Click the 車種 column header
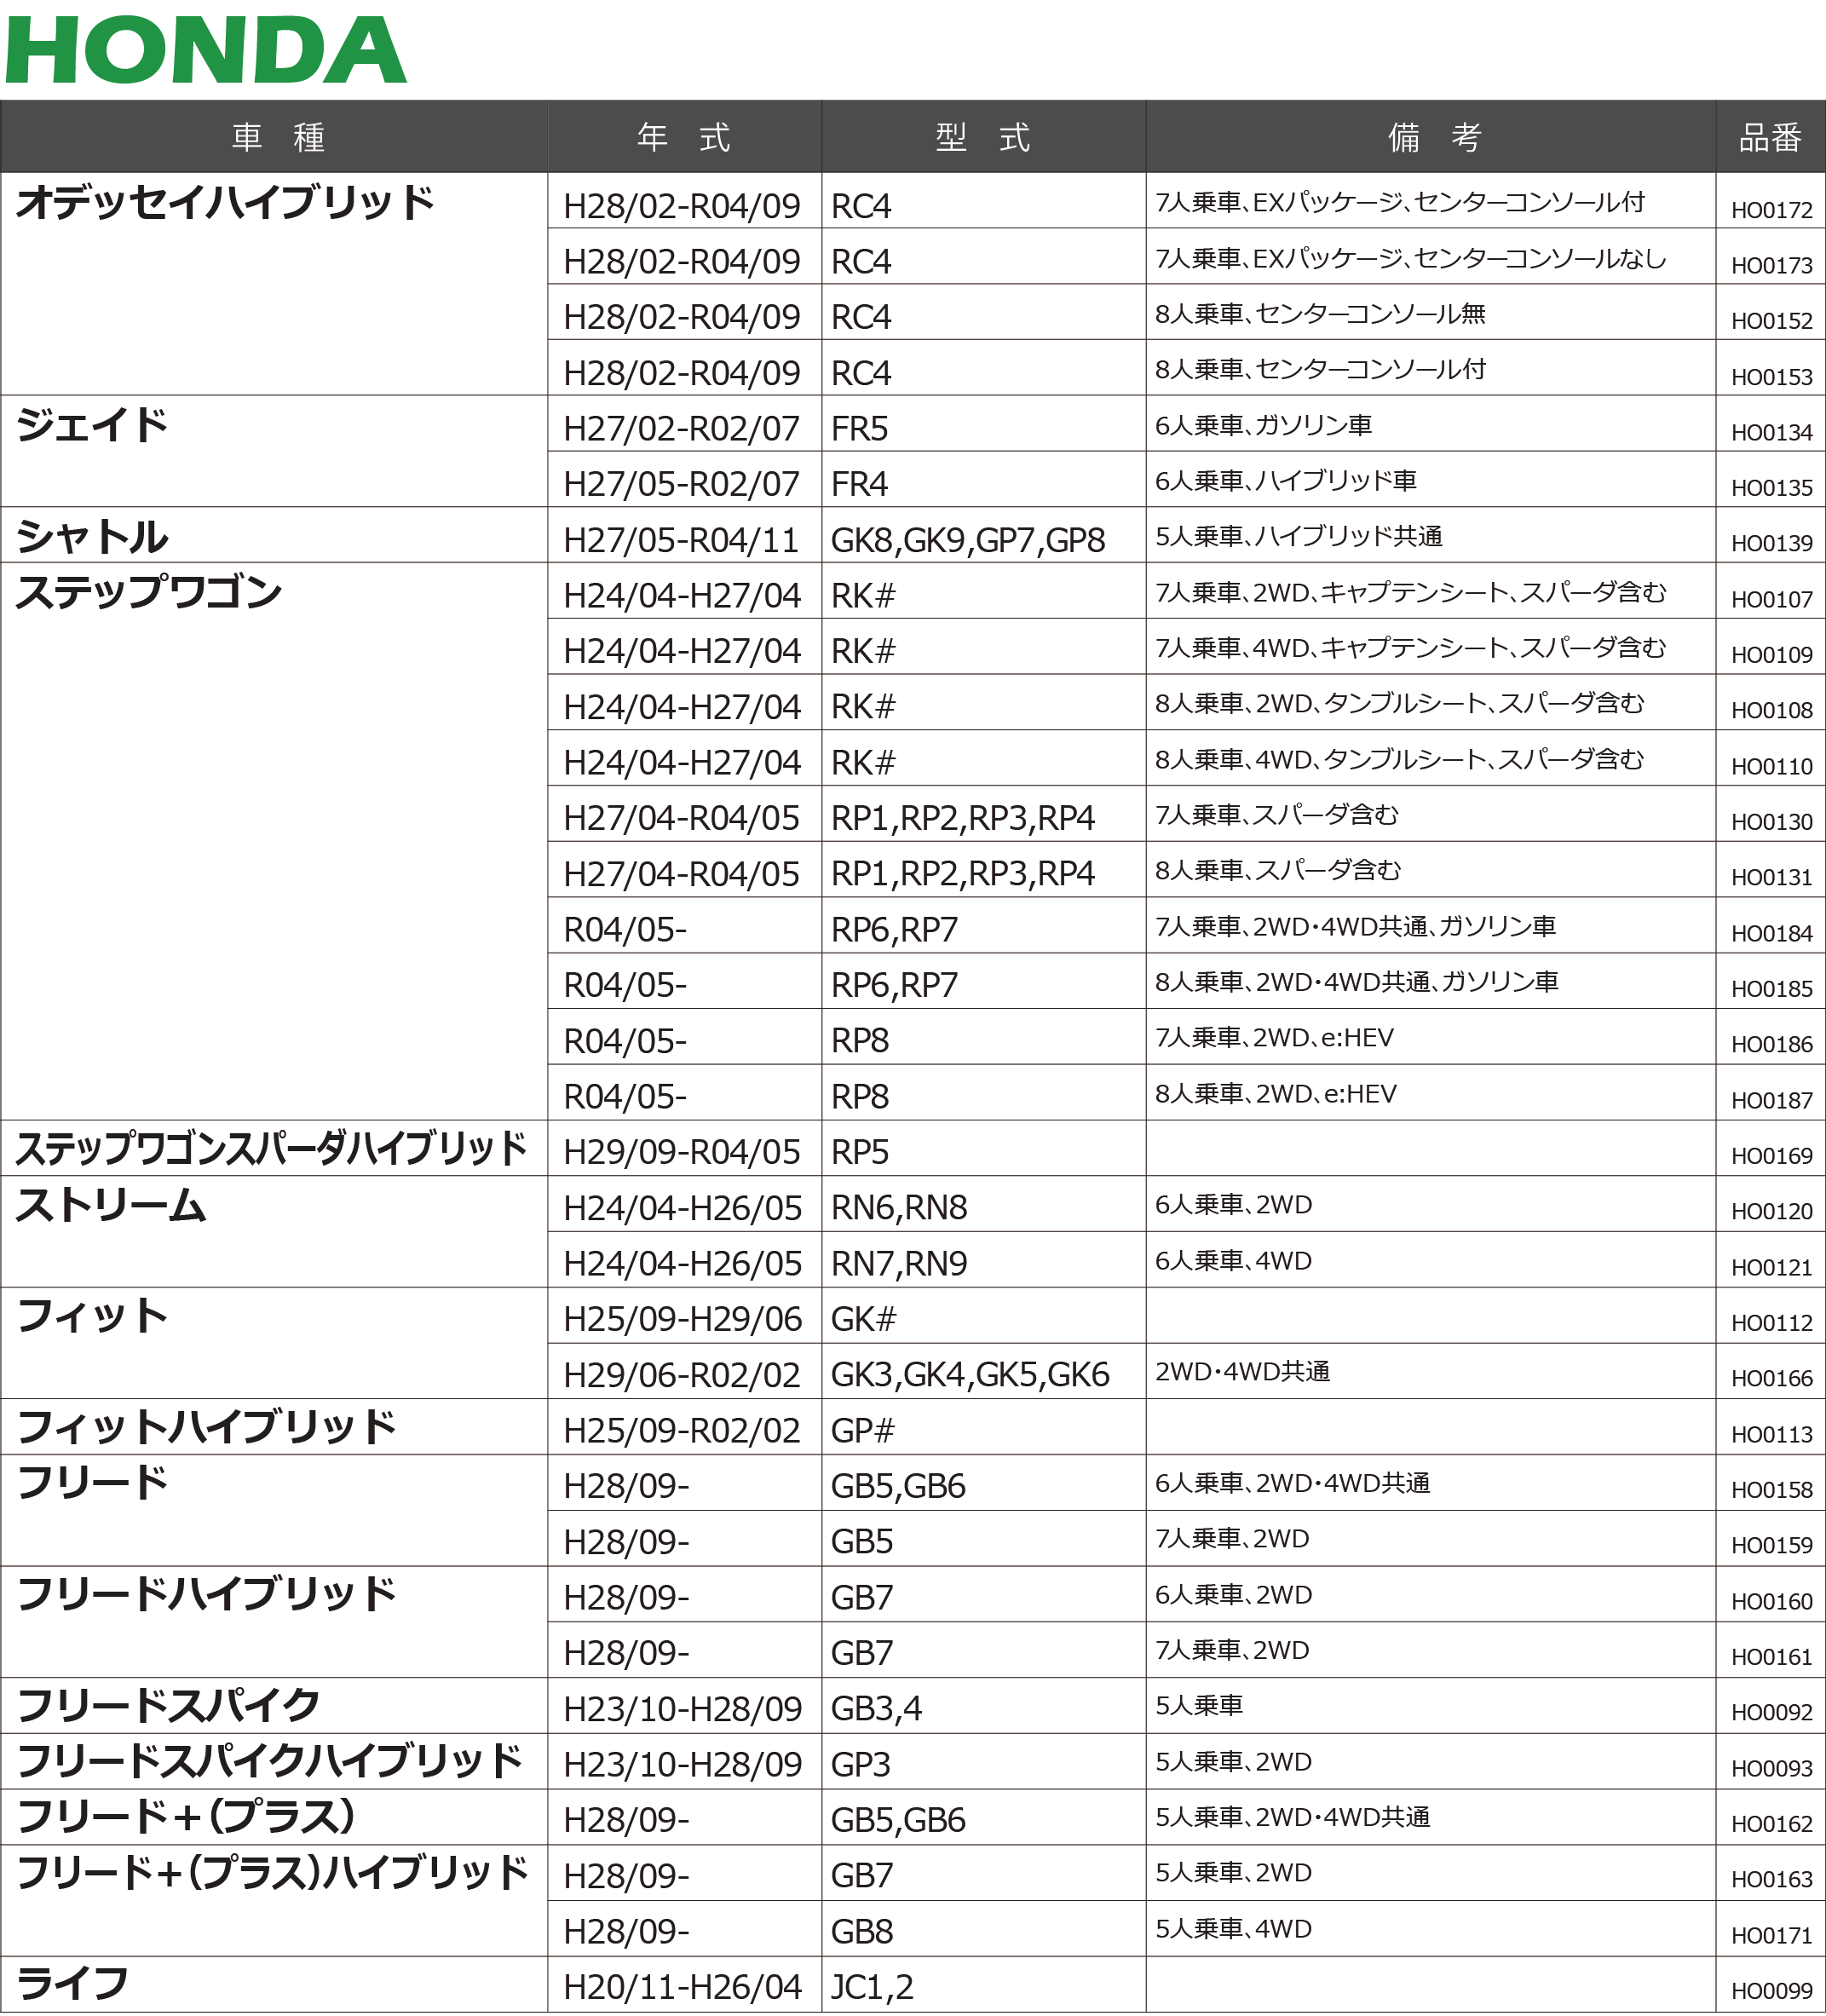Viewport: 1826px width, 2016px height. (277, 137)
